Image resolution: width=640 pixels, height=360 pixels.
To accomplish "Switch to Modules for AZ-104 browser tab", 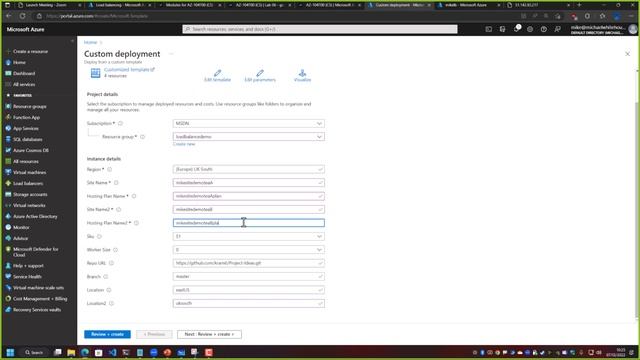I will point(190,5).
